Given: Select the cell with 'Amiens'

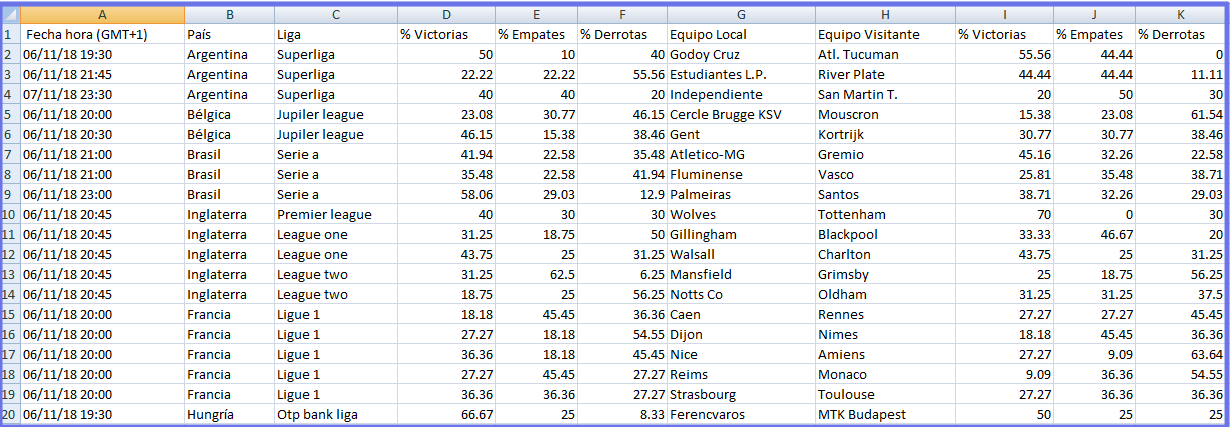Looking at the screenshot, I should (x=885, y=354).
